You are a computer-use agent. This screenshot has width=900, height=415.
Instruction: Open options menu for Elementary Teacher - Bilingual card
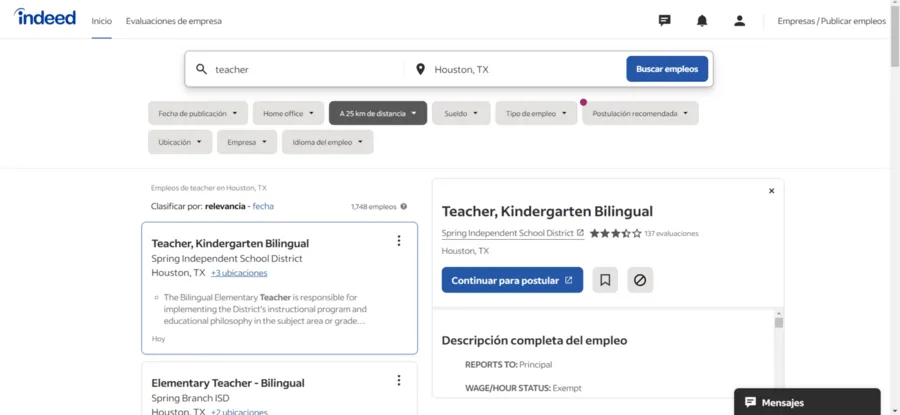(399, 381)
